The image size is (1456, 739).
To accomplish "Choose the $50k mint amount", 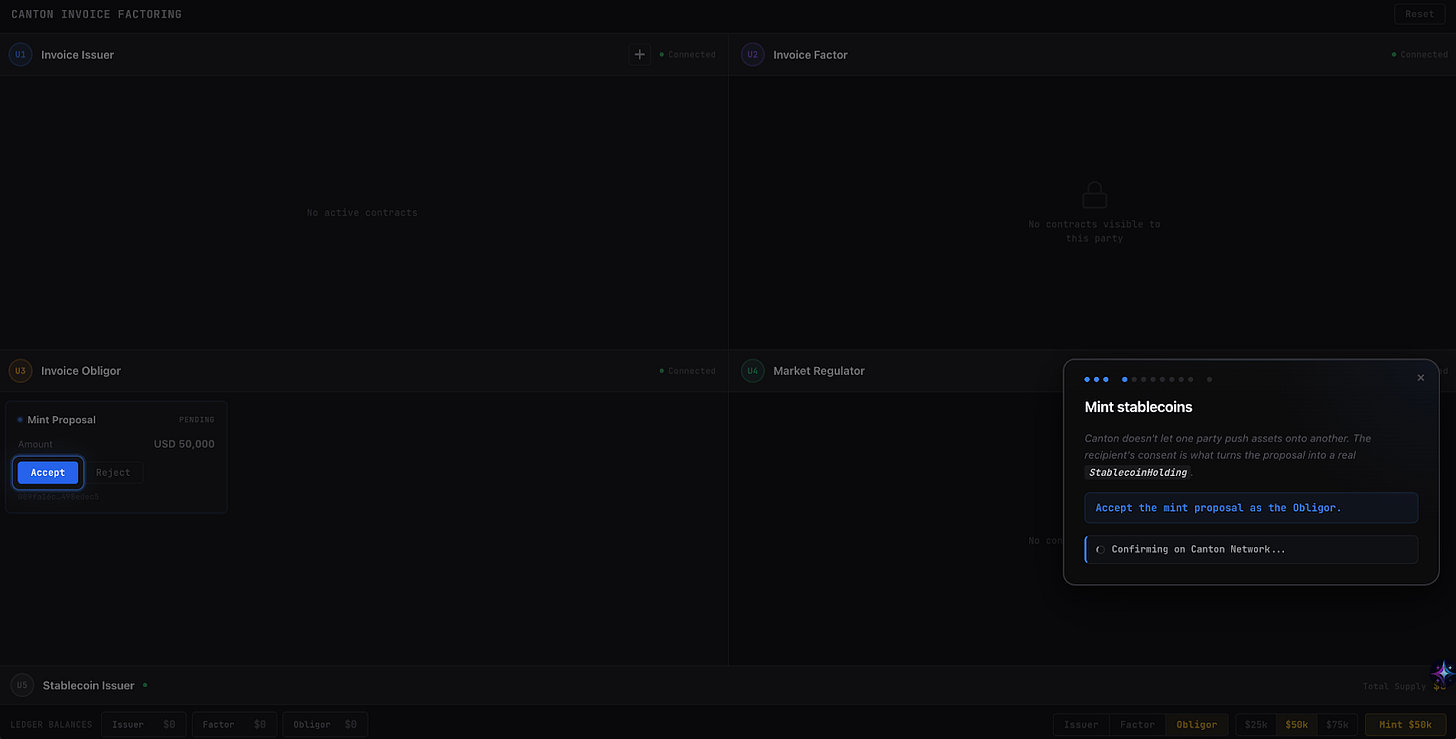I will point(1297,724).
